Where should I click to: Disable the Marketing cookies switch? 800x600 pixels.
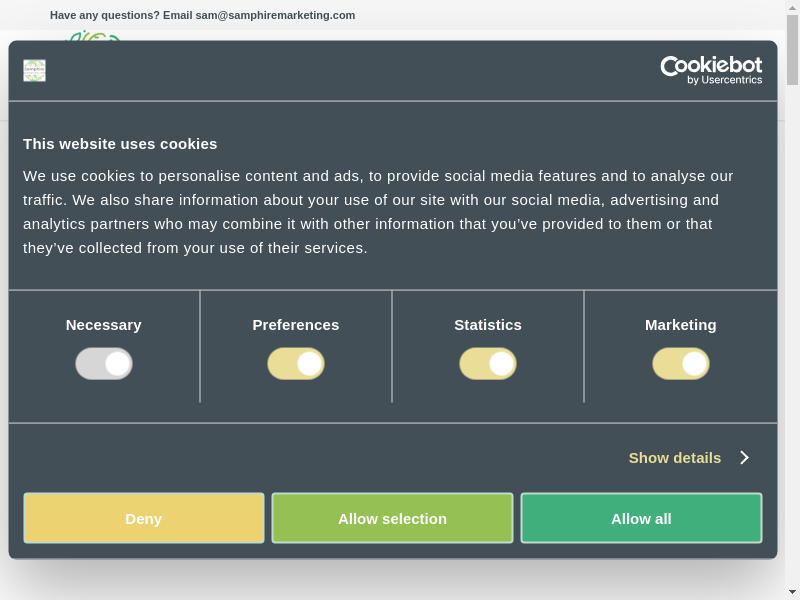pyautogui.click(x=681, y=364)
